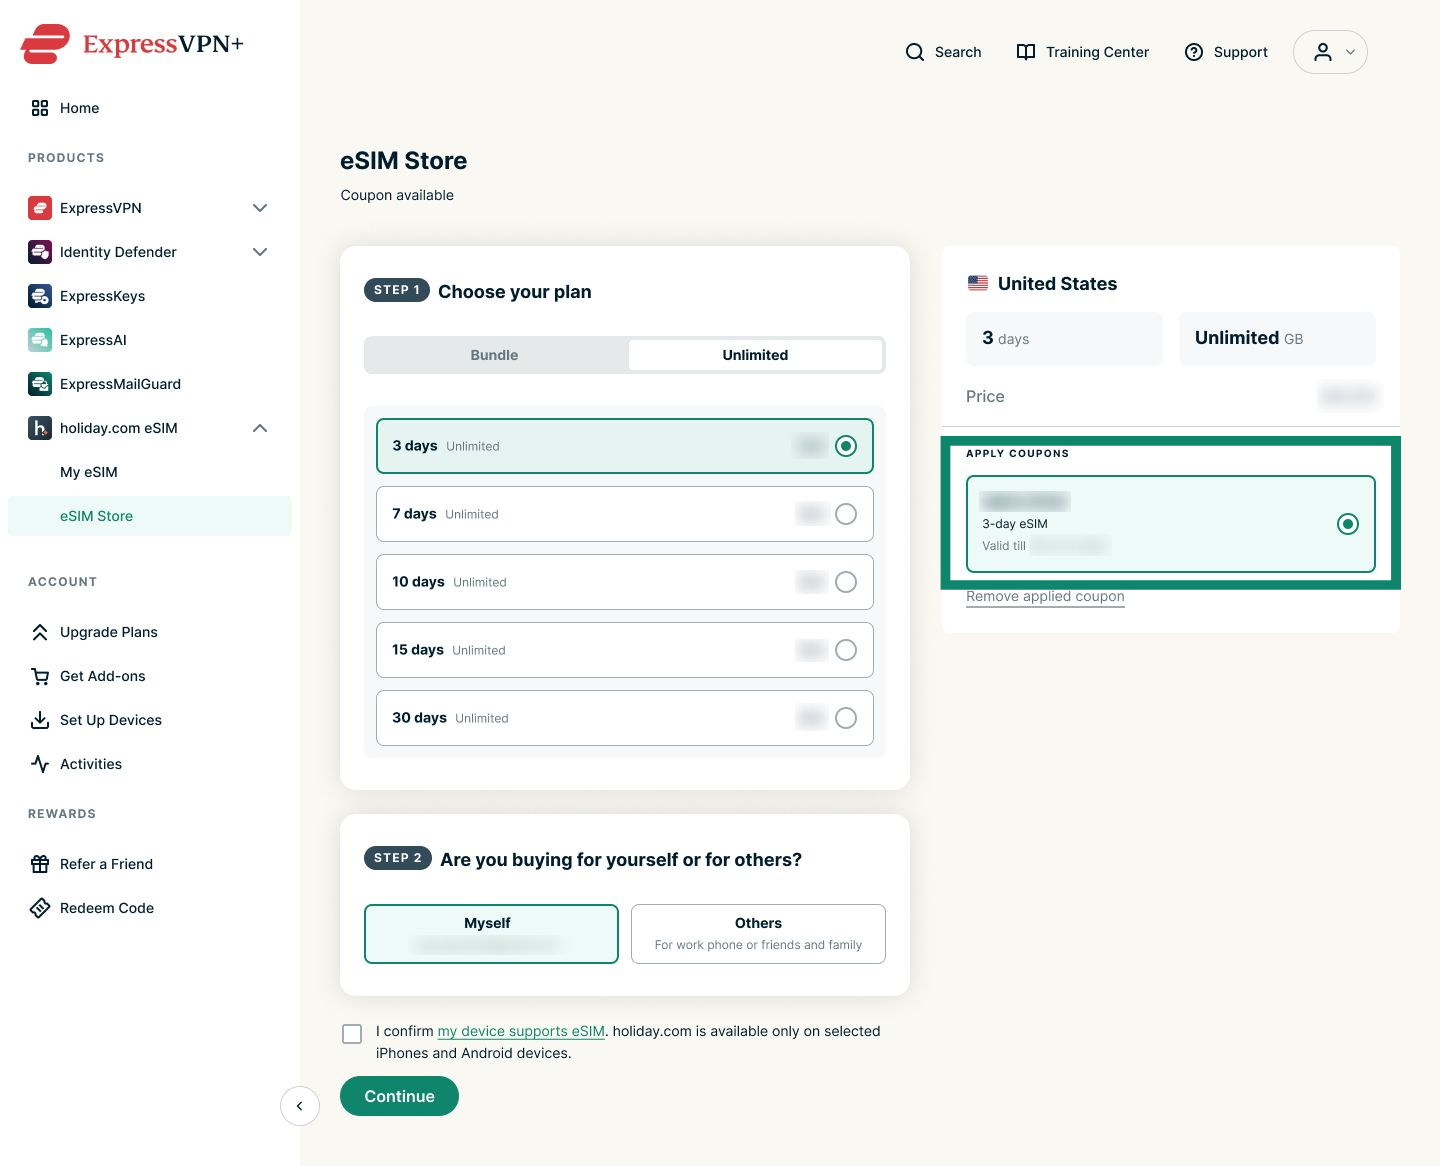Click the ExpressVPN+ logo
Image resolution: width=1440 pixels, height=1166 pixels.
[x=132, y=44]
